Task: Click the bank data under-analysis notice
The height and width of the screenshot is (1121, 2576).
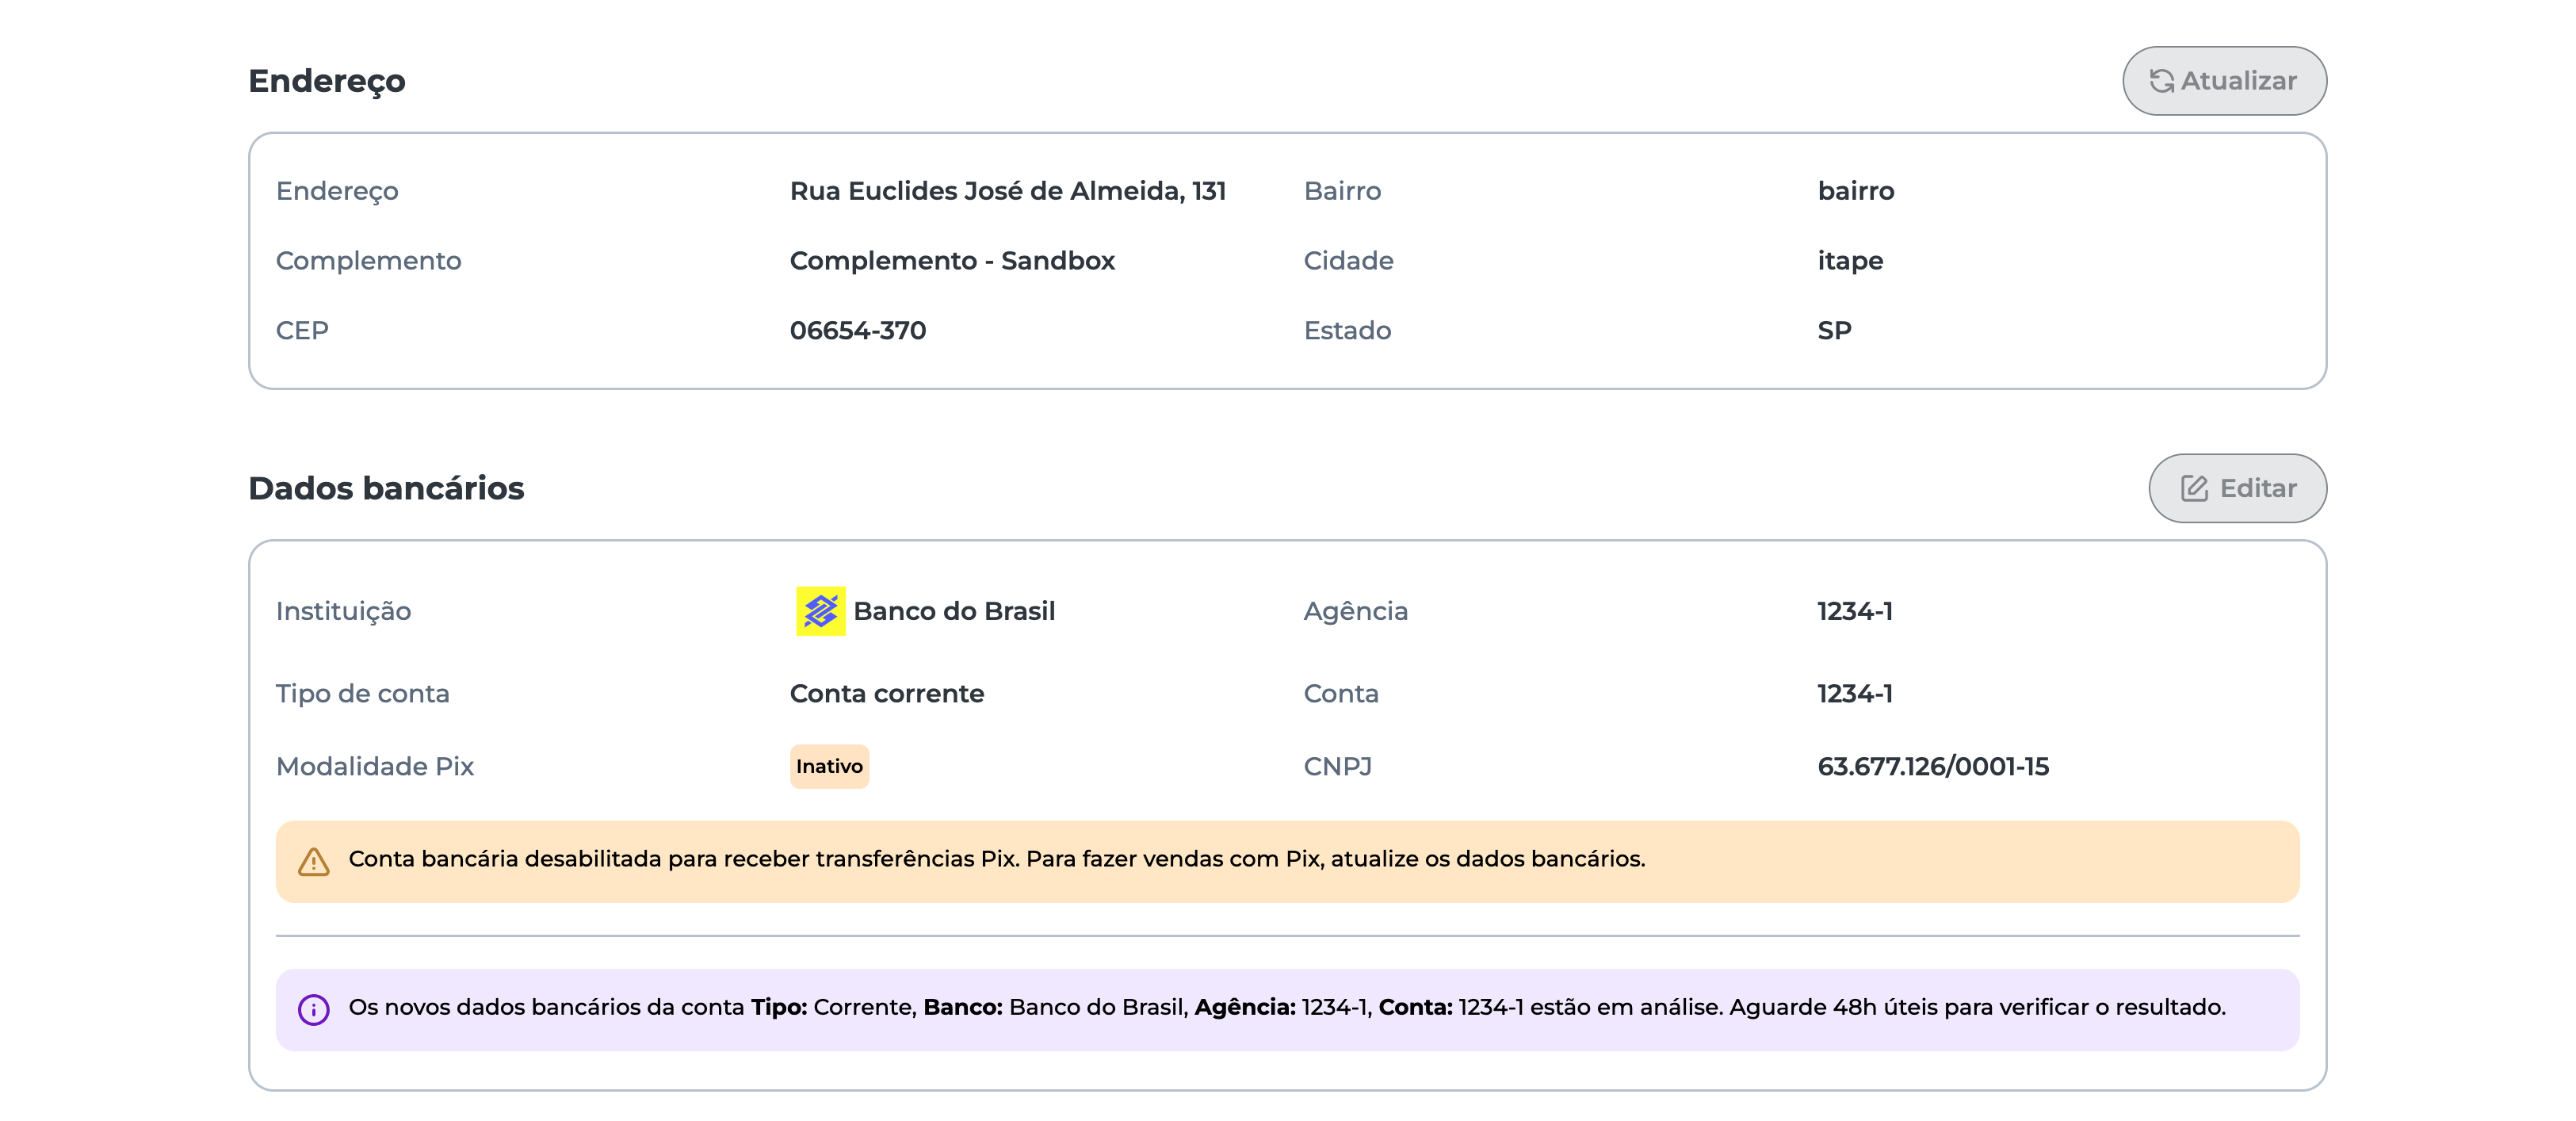Action: (1286, 1009)
